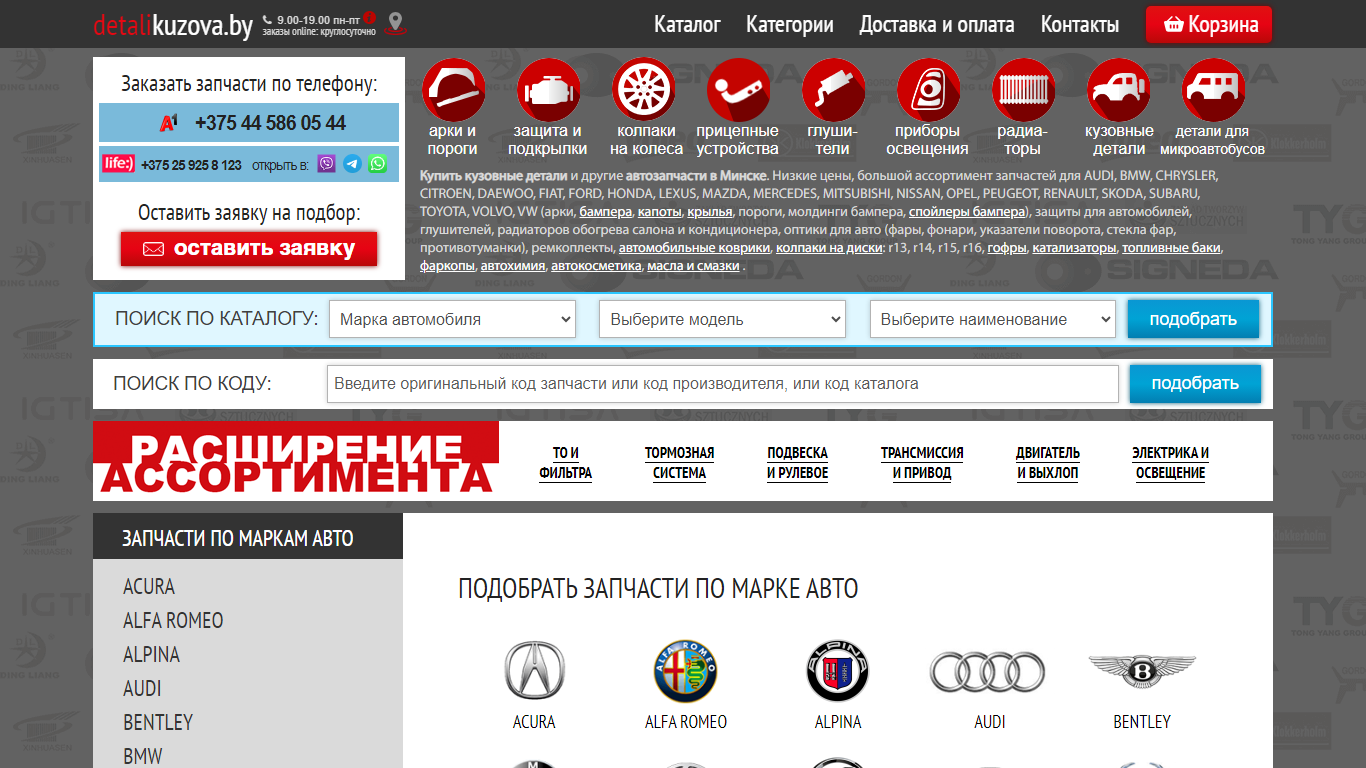Click the Alfa Romeo brand logo
1366x768 pixels.
click(686, 670)
